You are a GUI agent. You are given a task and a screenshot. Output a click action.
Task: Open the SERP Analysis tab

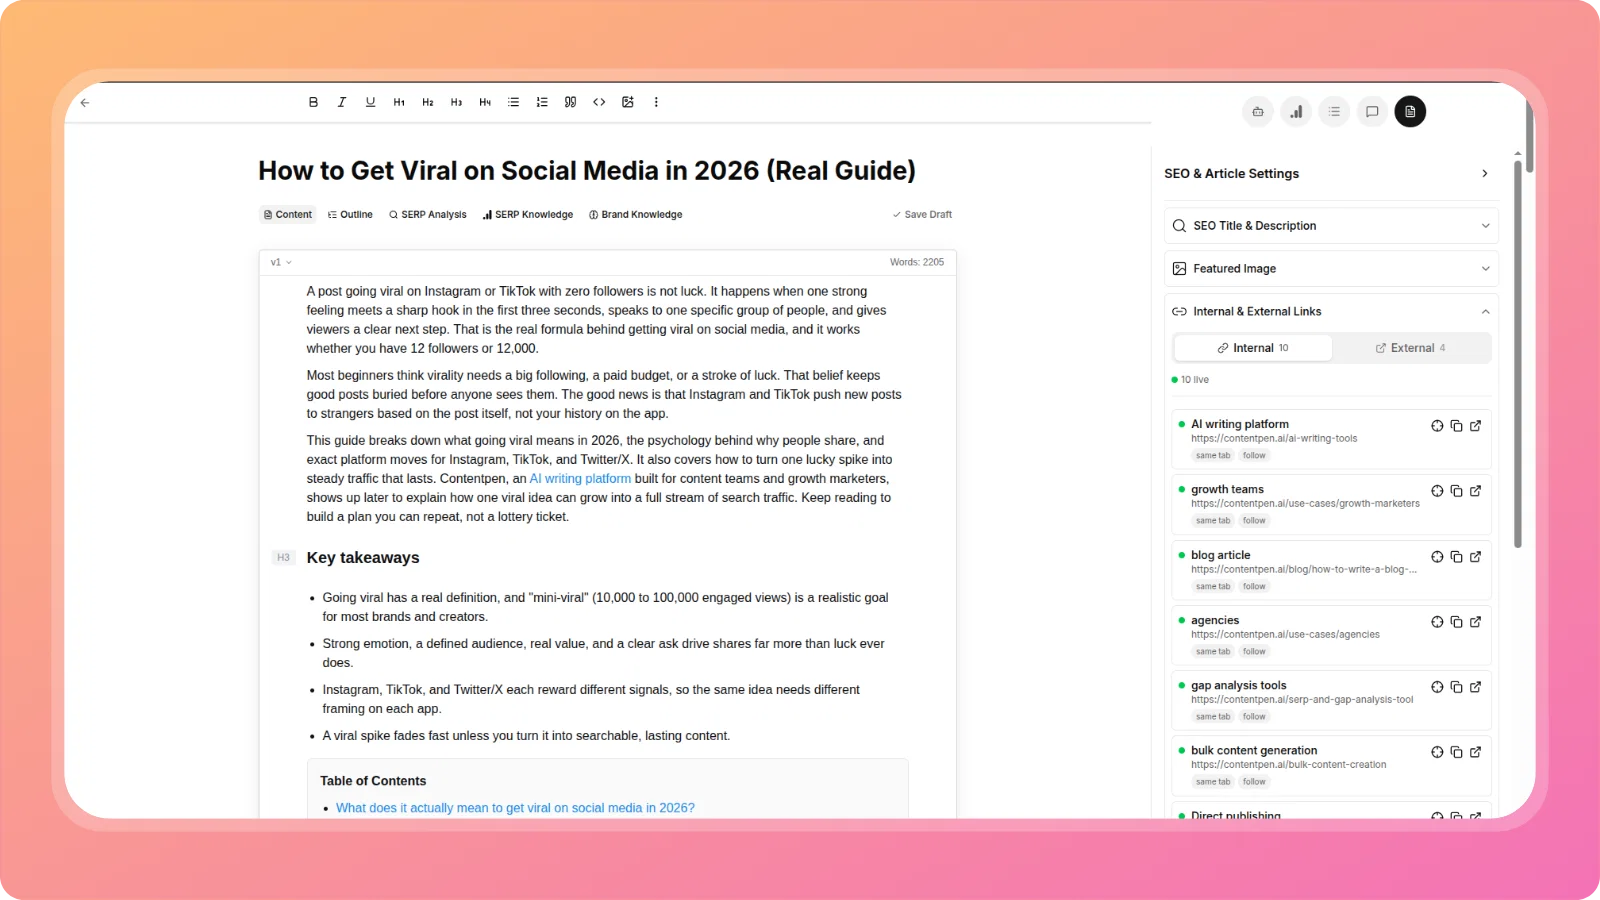pos(428,215)
